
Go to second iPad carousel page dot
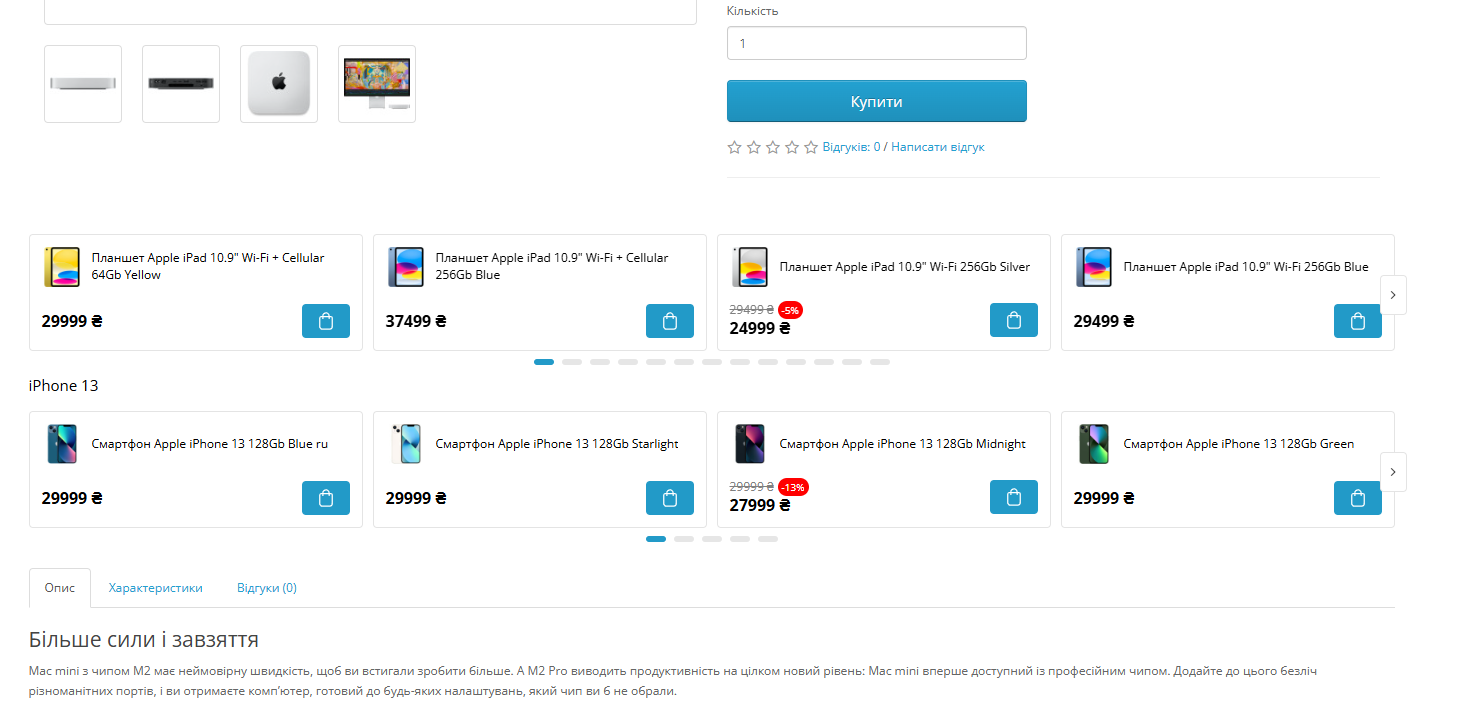572,362
